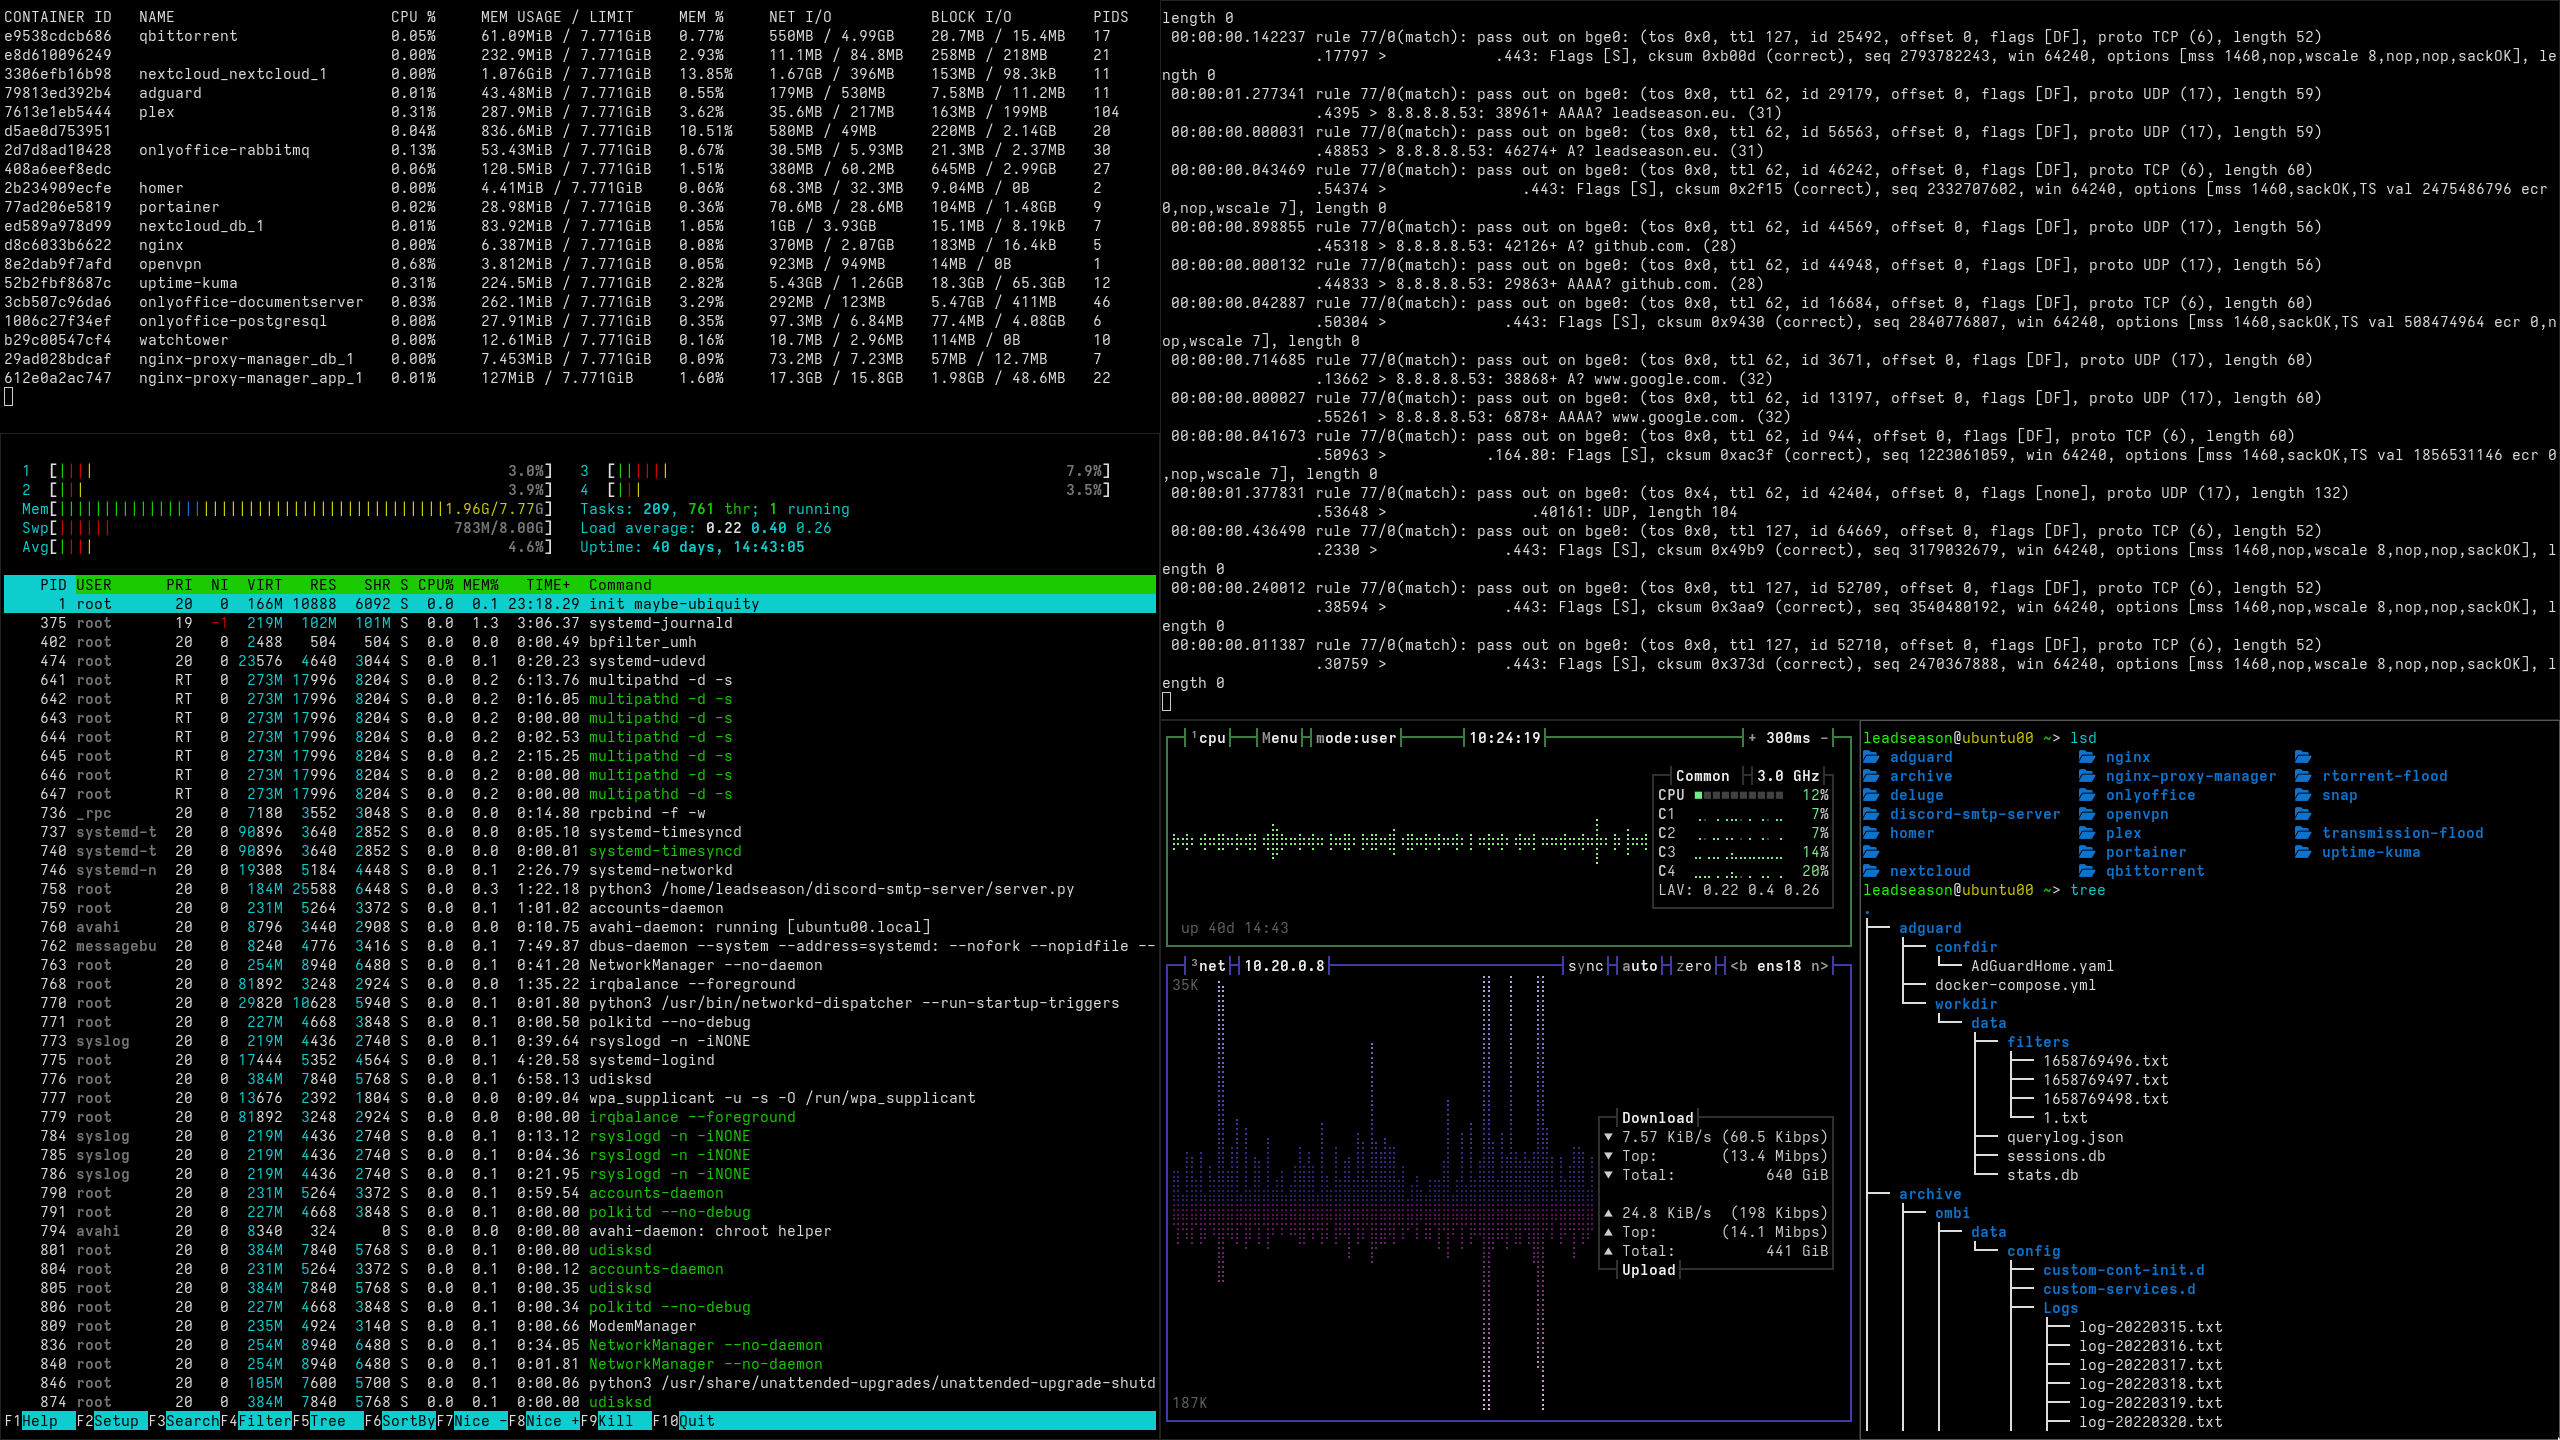Screen dimensions: 2560x1440
Task: Click the deluge folder icon
Action: [1871, 795]
